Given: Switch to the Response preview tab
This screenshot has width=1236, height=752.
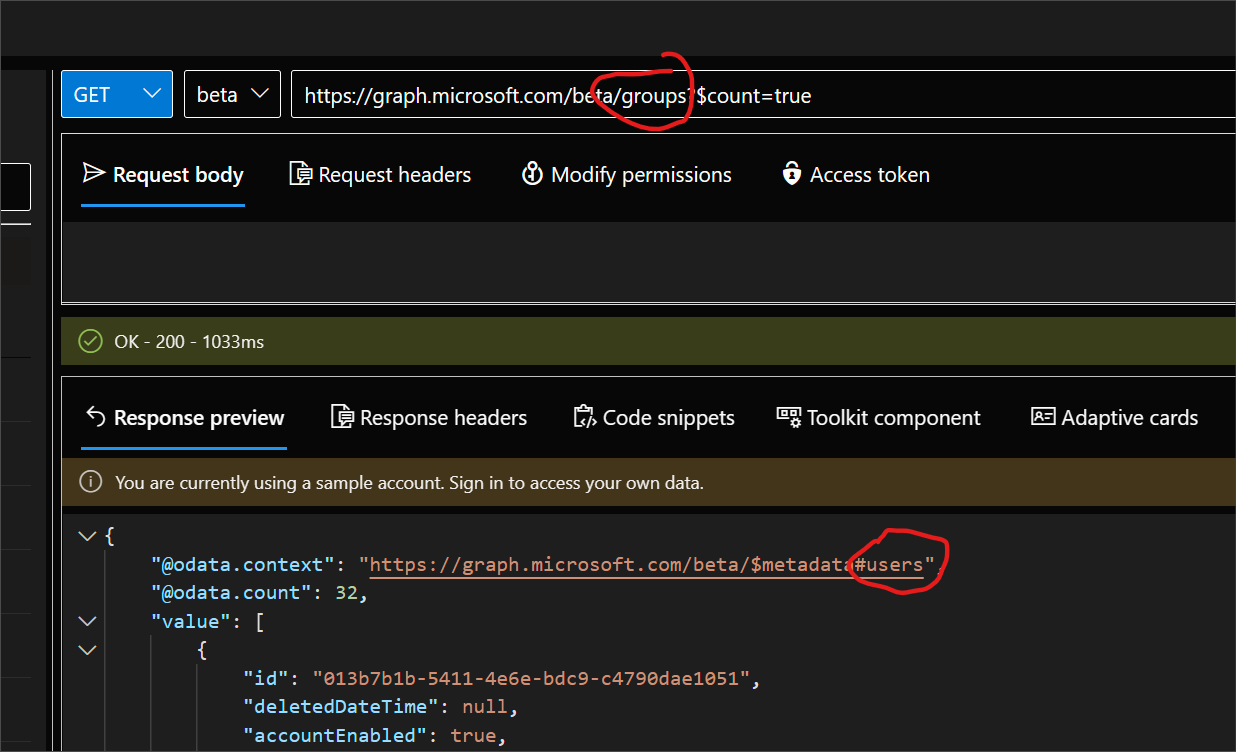Looking at the screenshot, I should (x=184, y=417).
